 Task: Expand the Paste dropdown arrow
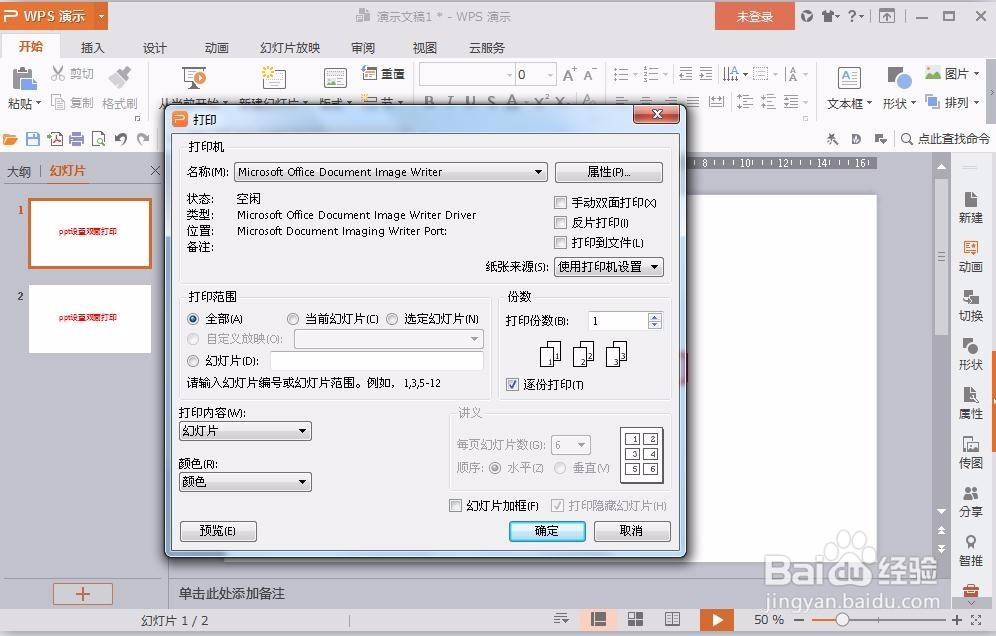tap(38, 103)
